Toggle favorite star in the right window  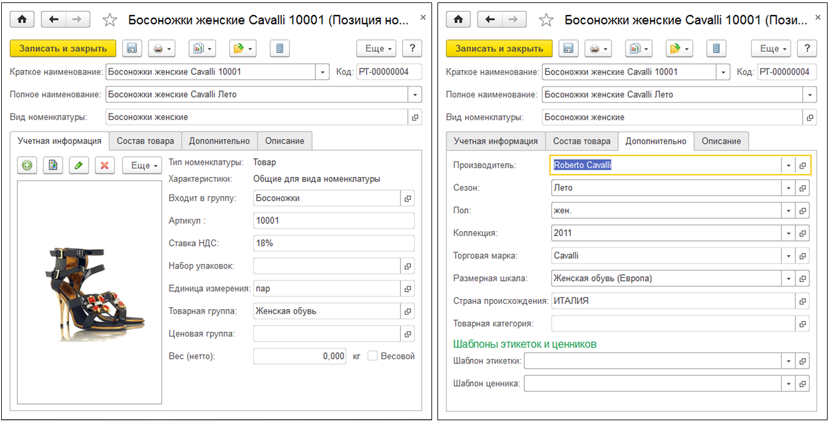pos(547,20)
